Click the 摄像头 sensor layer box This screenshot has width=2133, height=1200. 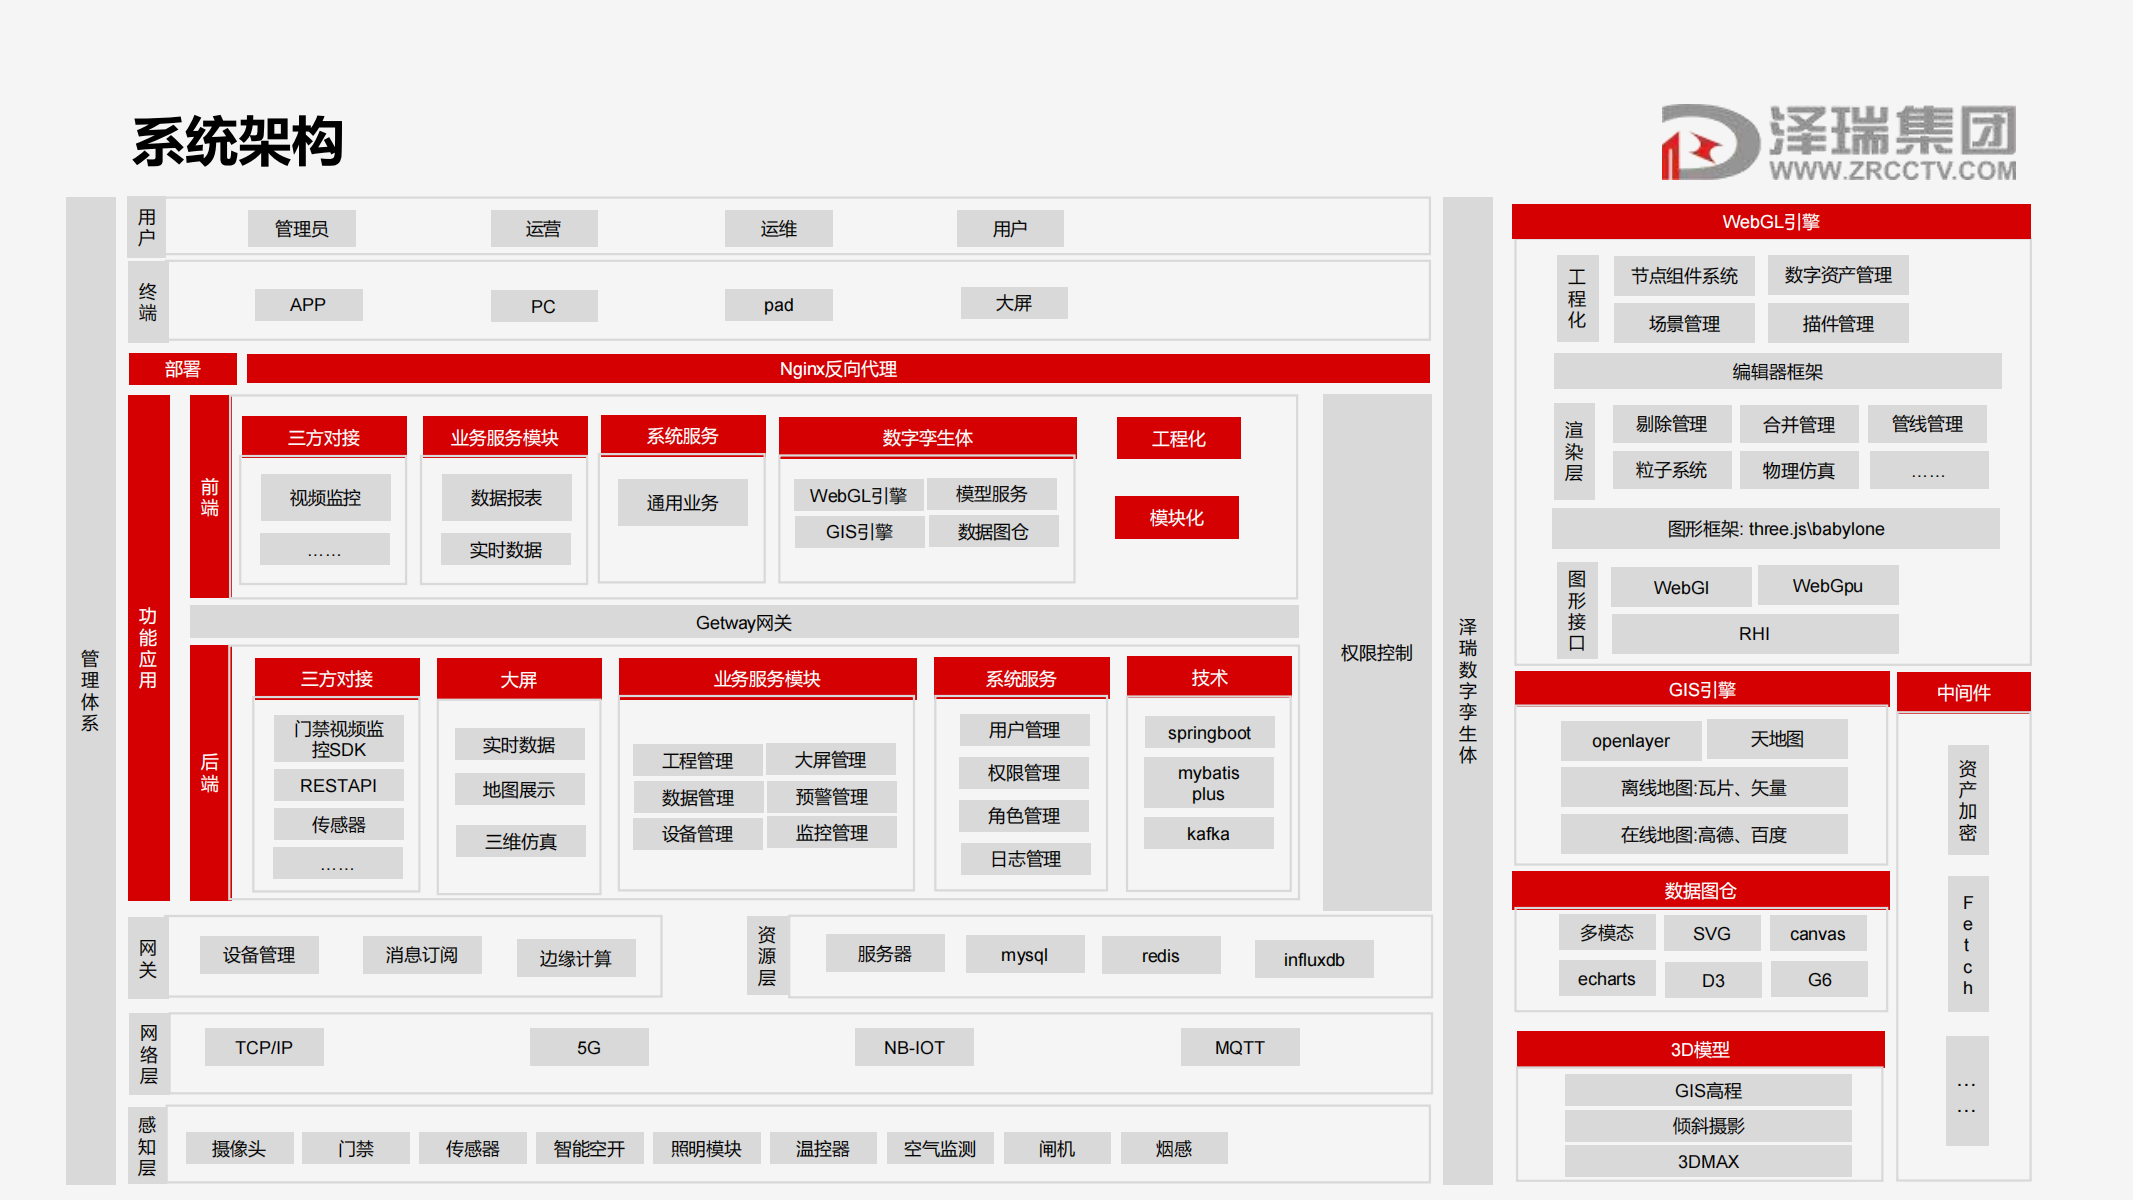point(238,1149)
